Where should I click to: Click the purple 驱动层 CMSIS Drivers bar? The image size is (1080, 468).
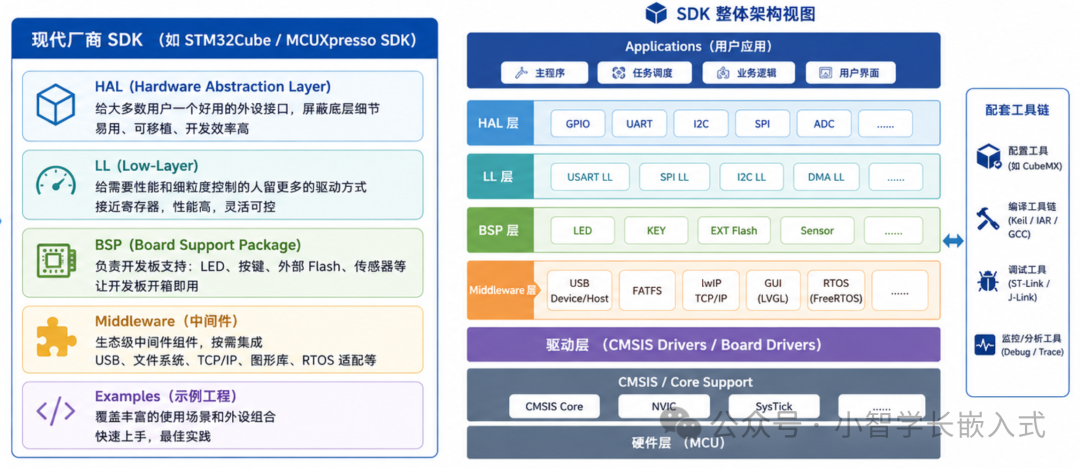point(703,344)
